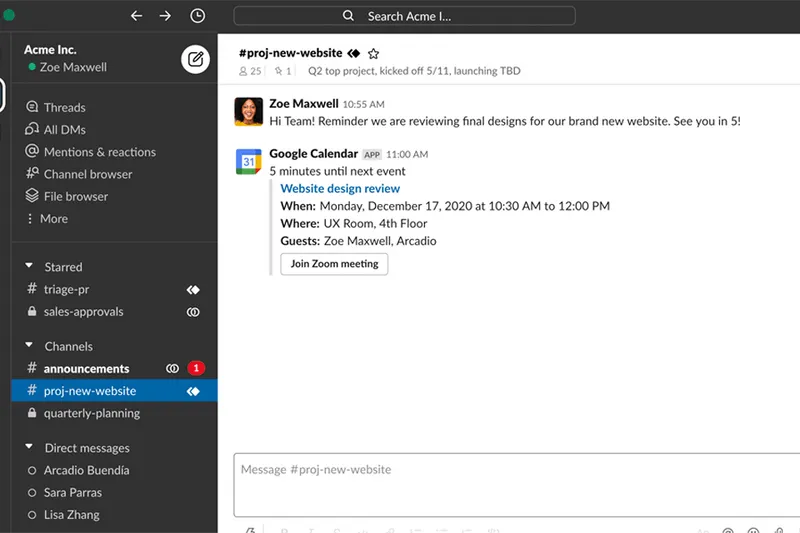Click Zoe Maxwell's avatar in the message
Screen dimensions: 800x533
tap(248, 111)
